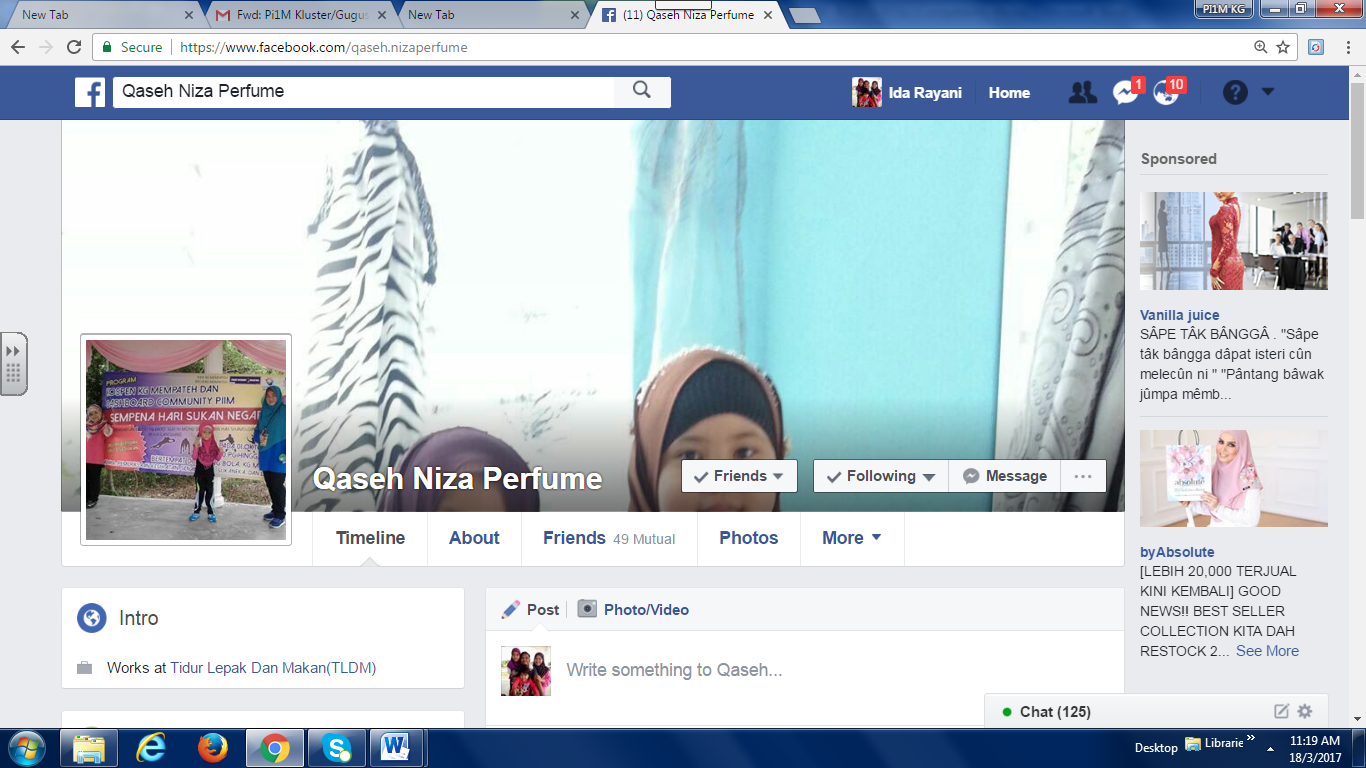Expand the More profile tab dropdown
This screenshot has height=768, width=1366.
tap(851, 538)
